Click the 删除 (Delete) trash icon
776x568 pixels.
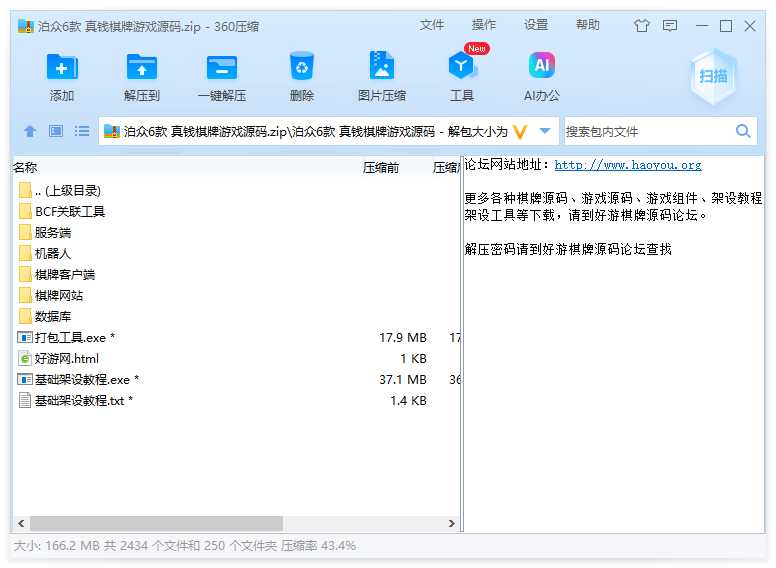pyautogui.click(x=302, y=66)
